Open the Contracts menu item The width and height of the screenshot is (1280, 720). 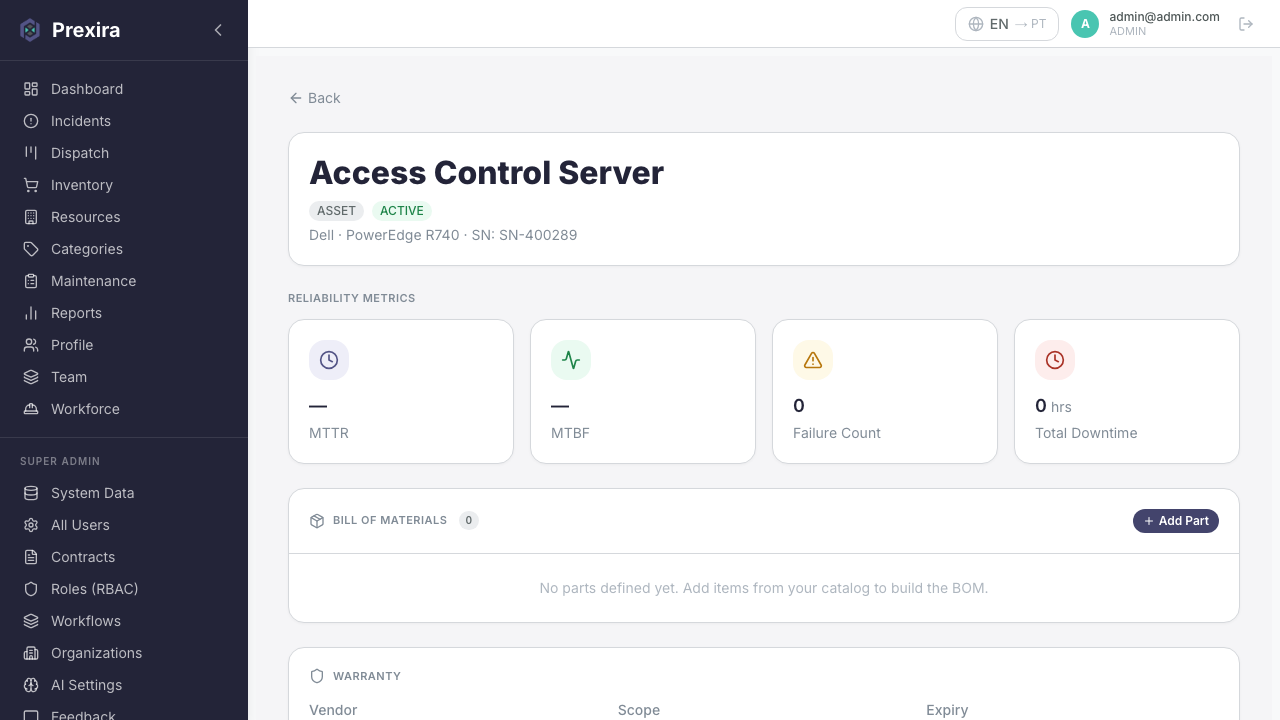pos(124,557)
